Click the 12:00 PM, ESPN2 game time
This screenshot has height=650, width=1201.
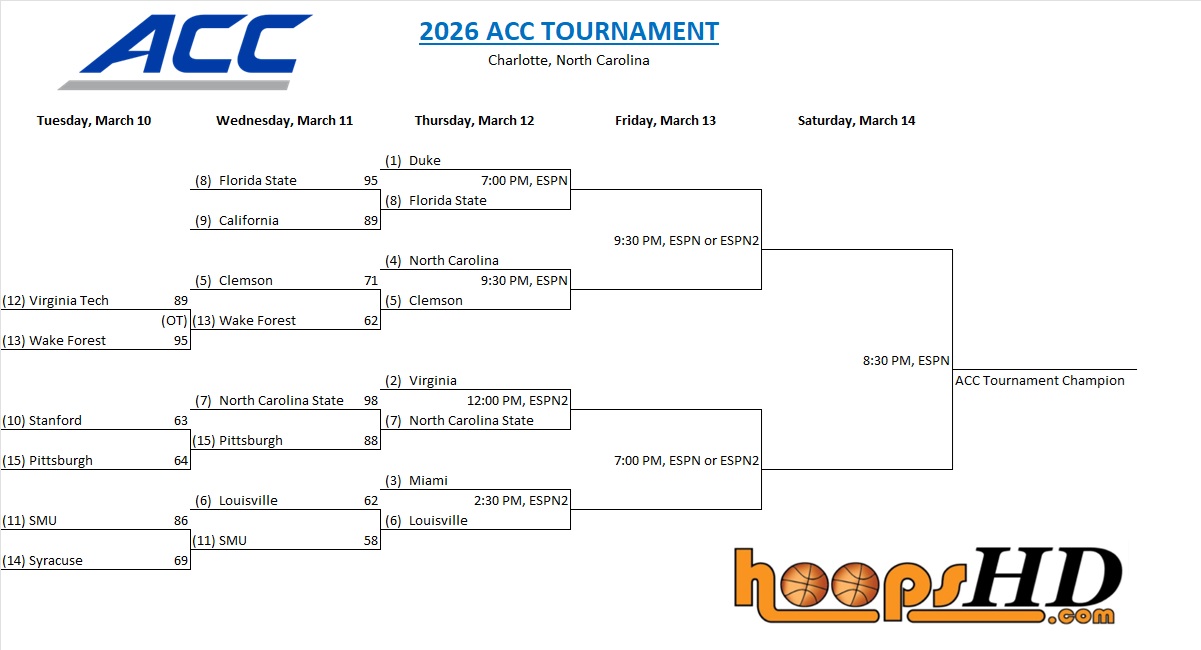[517, 400]
